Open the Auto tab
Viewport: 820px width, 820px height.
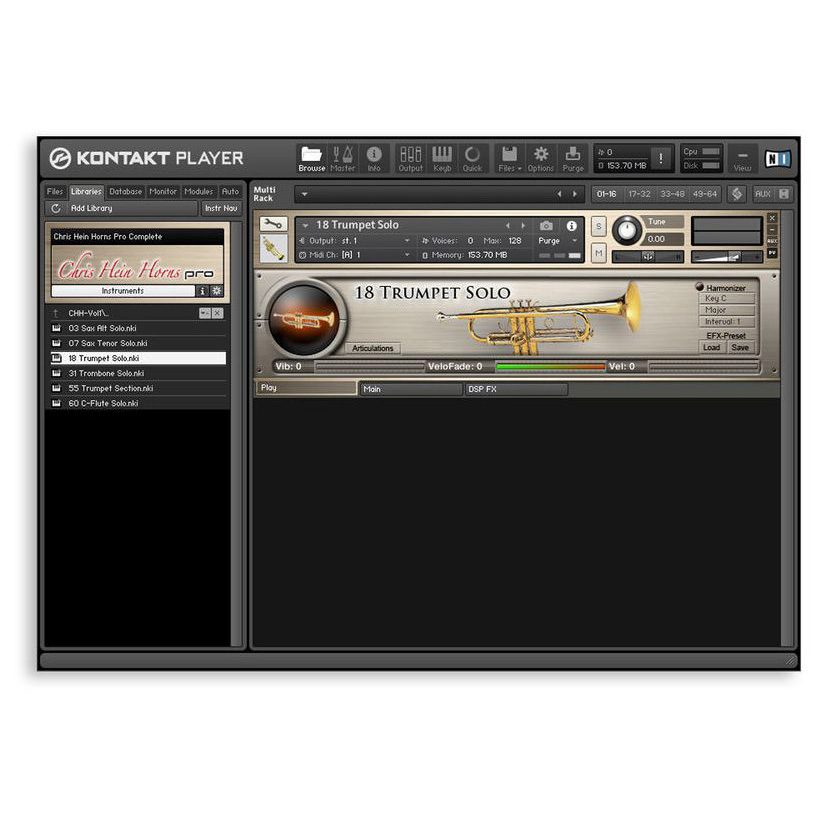point(230,191)
